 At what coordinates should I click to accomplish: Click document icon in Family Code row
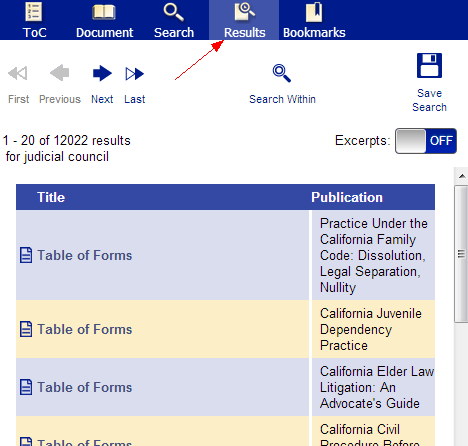26,255
